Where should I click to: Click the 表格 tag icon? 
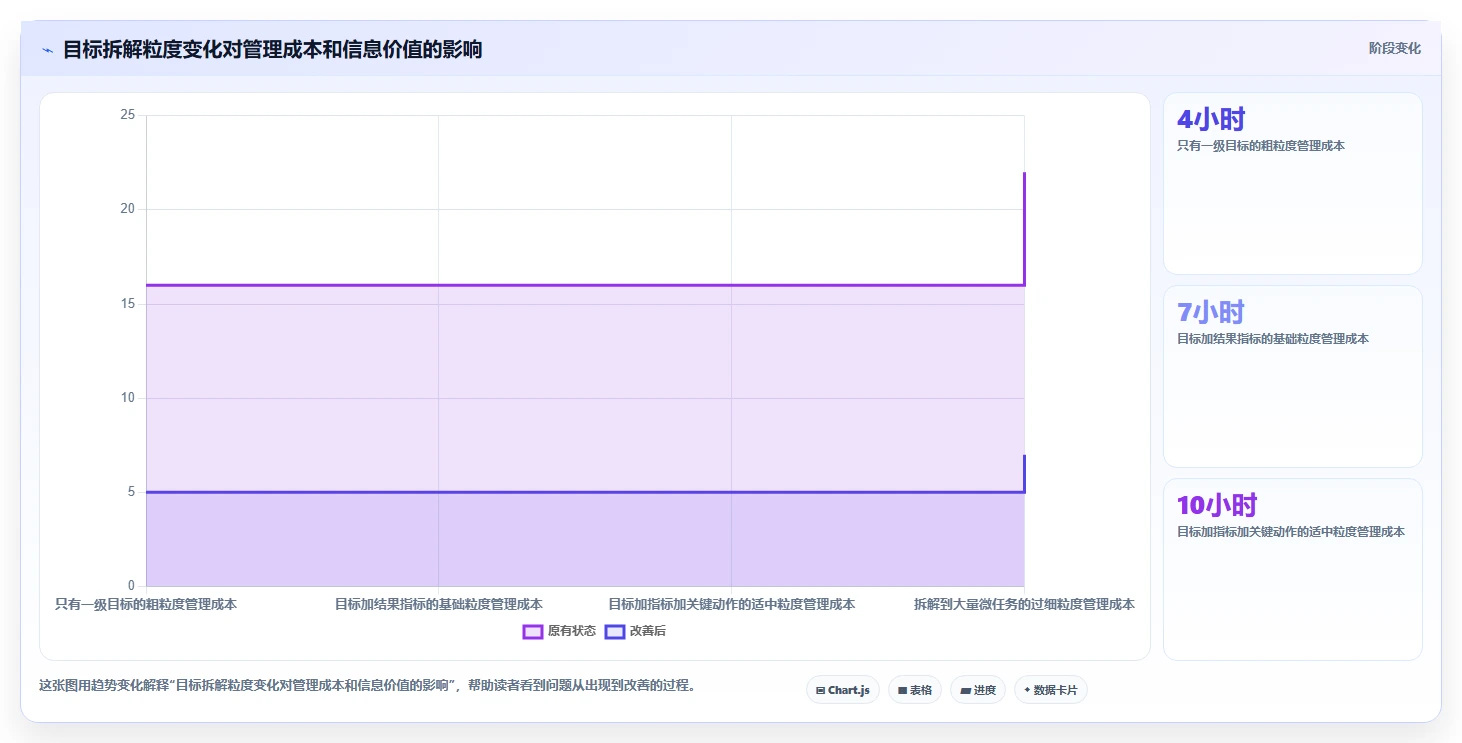[902, 690]
